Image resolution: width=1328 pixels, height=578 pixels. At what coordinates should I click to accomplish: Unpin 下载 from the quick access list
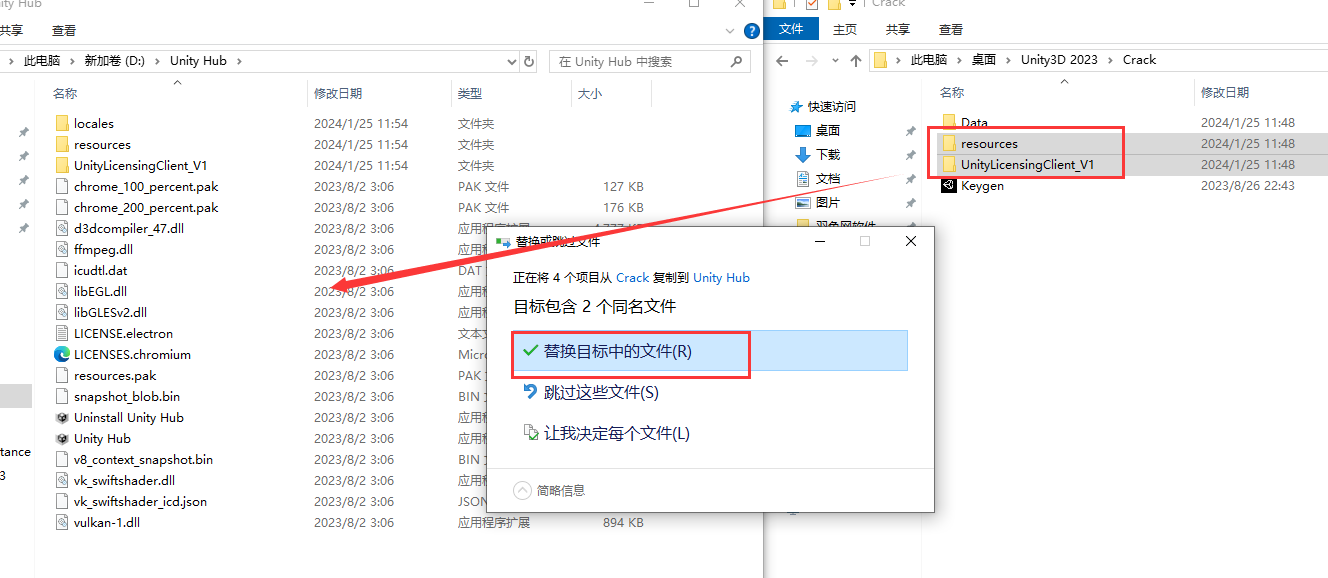point(909,155)
